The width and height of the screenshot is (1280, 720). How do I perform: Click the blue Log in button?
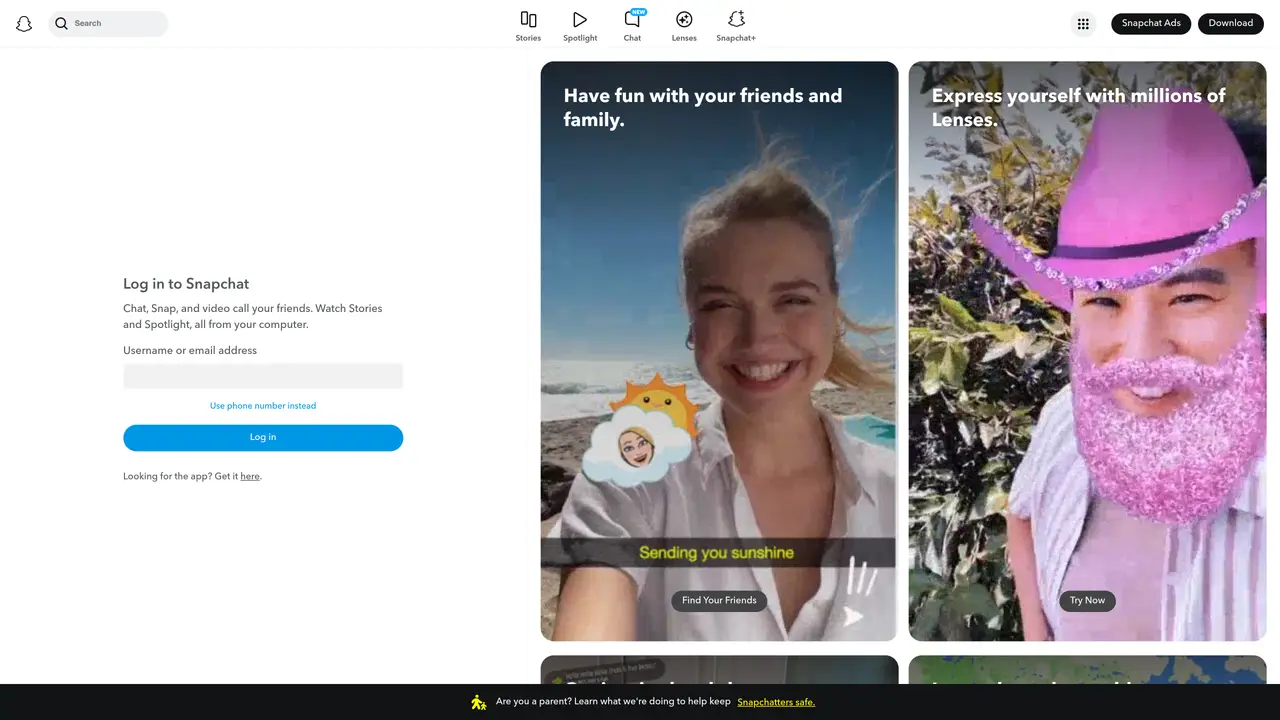[263, 438]
